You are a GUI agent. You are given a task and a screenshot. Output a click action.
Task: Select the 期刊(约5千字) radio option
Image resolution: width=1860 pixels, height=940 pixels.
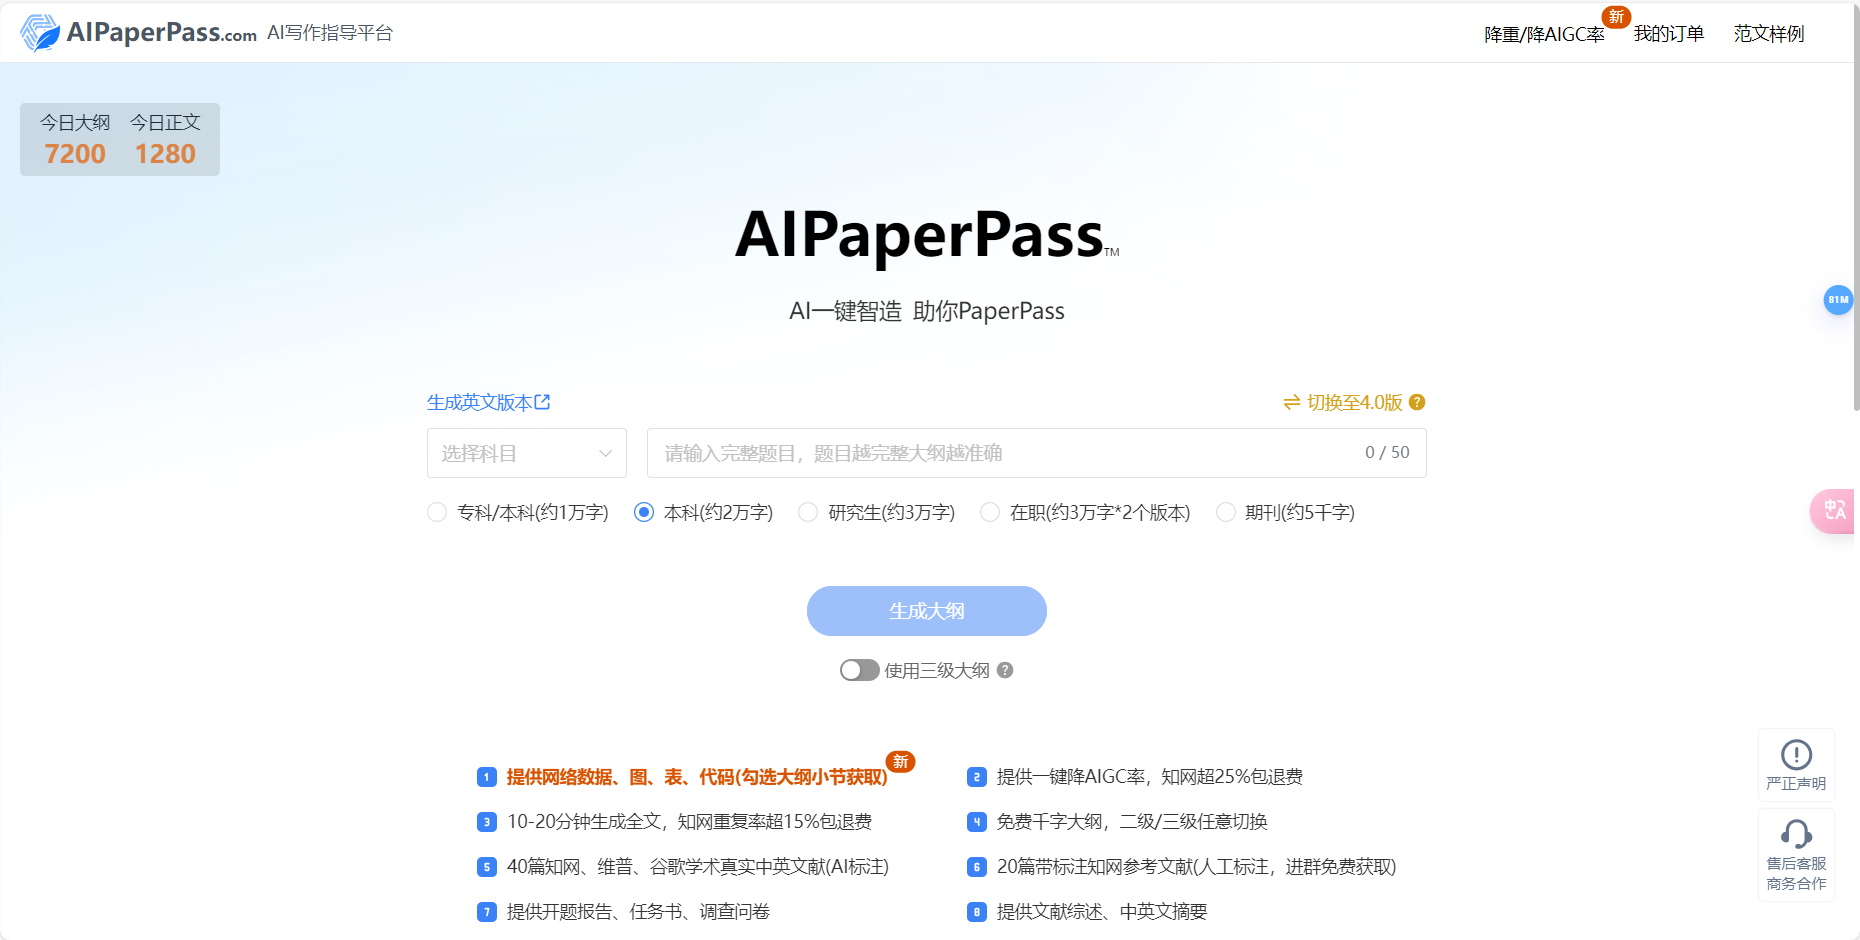[x=1226, y=511]
